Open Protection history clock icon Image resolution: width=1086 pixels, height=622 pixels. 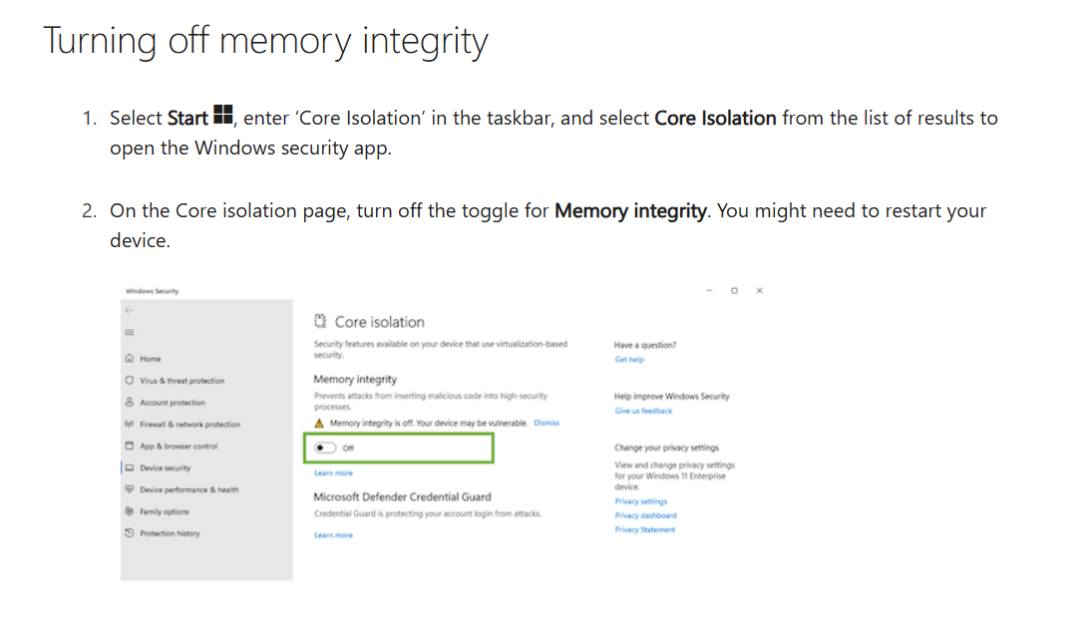pos(130,533)
